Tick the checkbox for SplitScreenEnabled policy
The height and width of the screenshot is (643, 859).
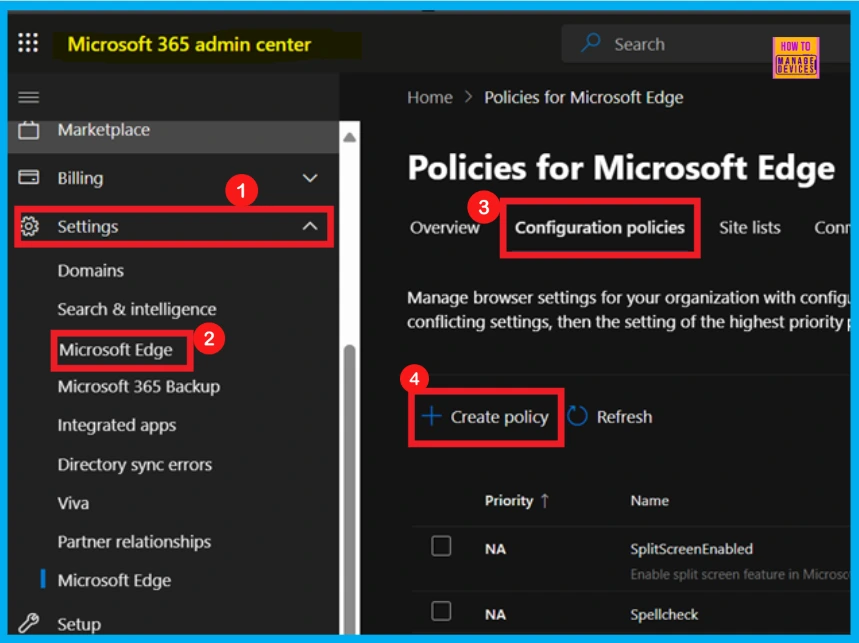[441, 546]
